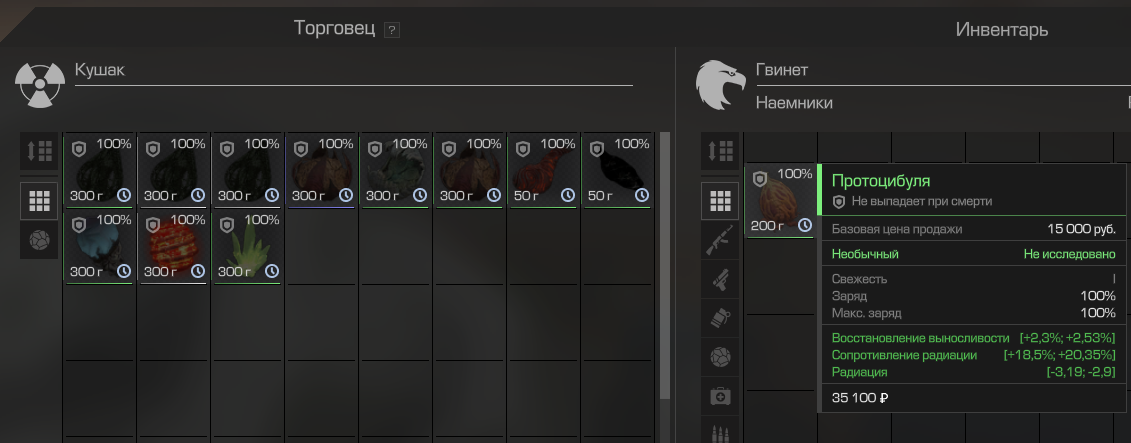Viewport: 1131px width, 443px height.
Task: Click the trader list vertical scrollbar
Action: (665, 266)
